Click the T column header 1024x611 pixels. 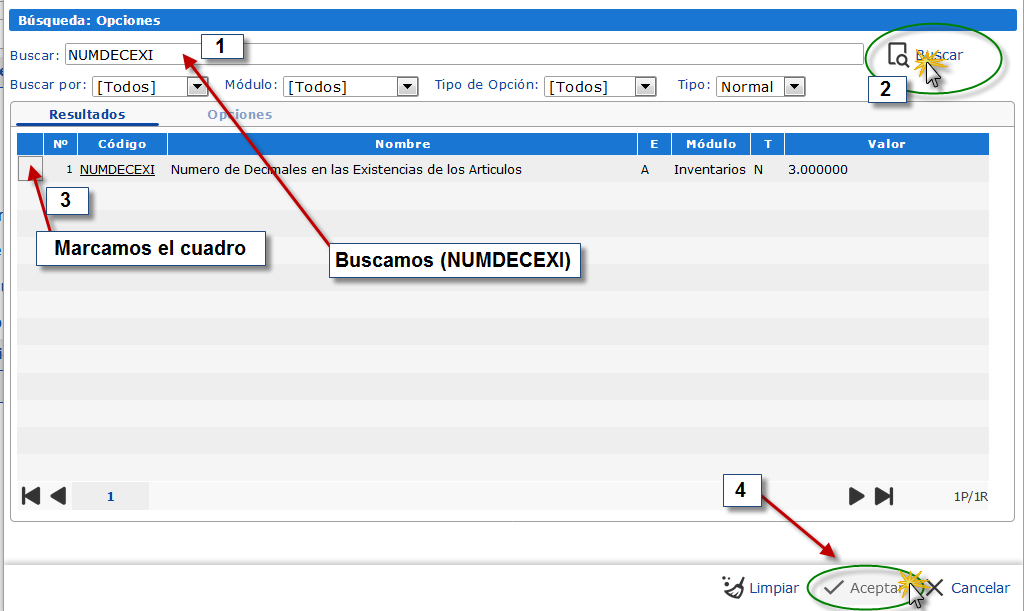pos(767,144)
